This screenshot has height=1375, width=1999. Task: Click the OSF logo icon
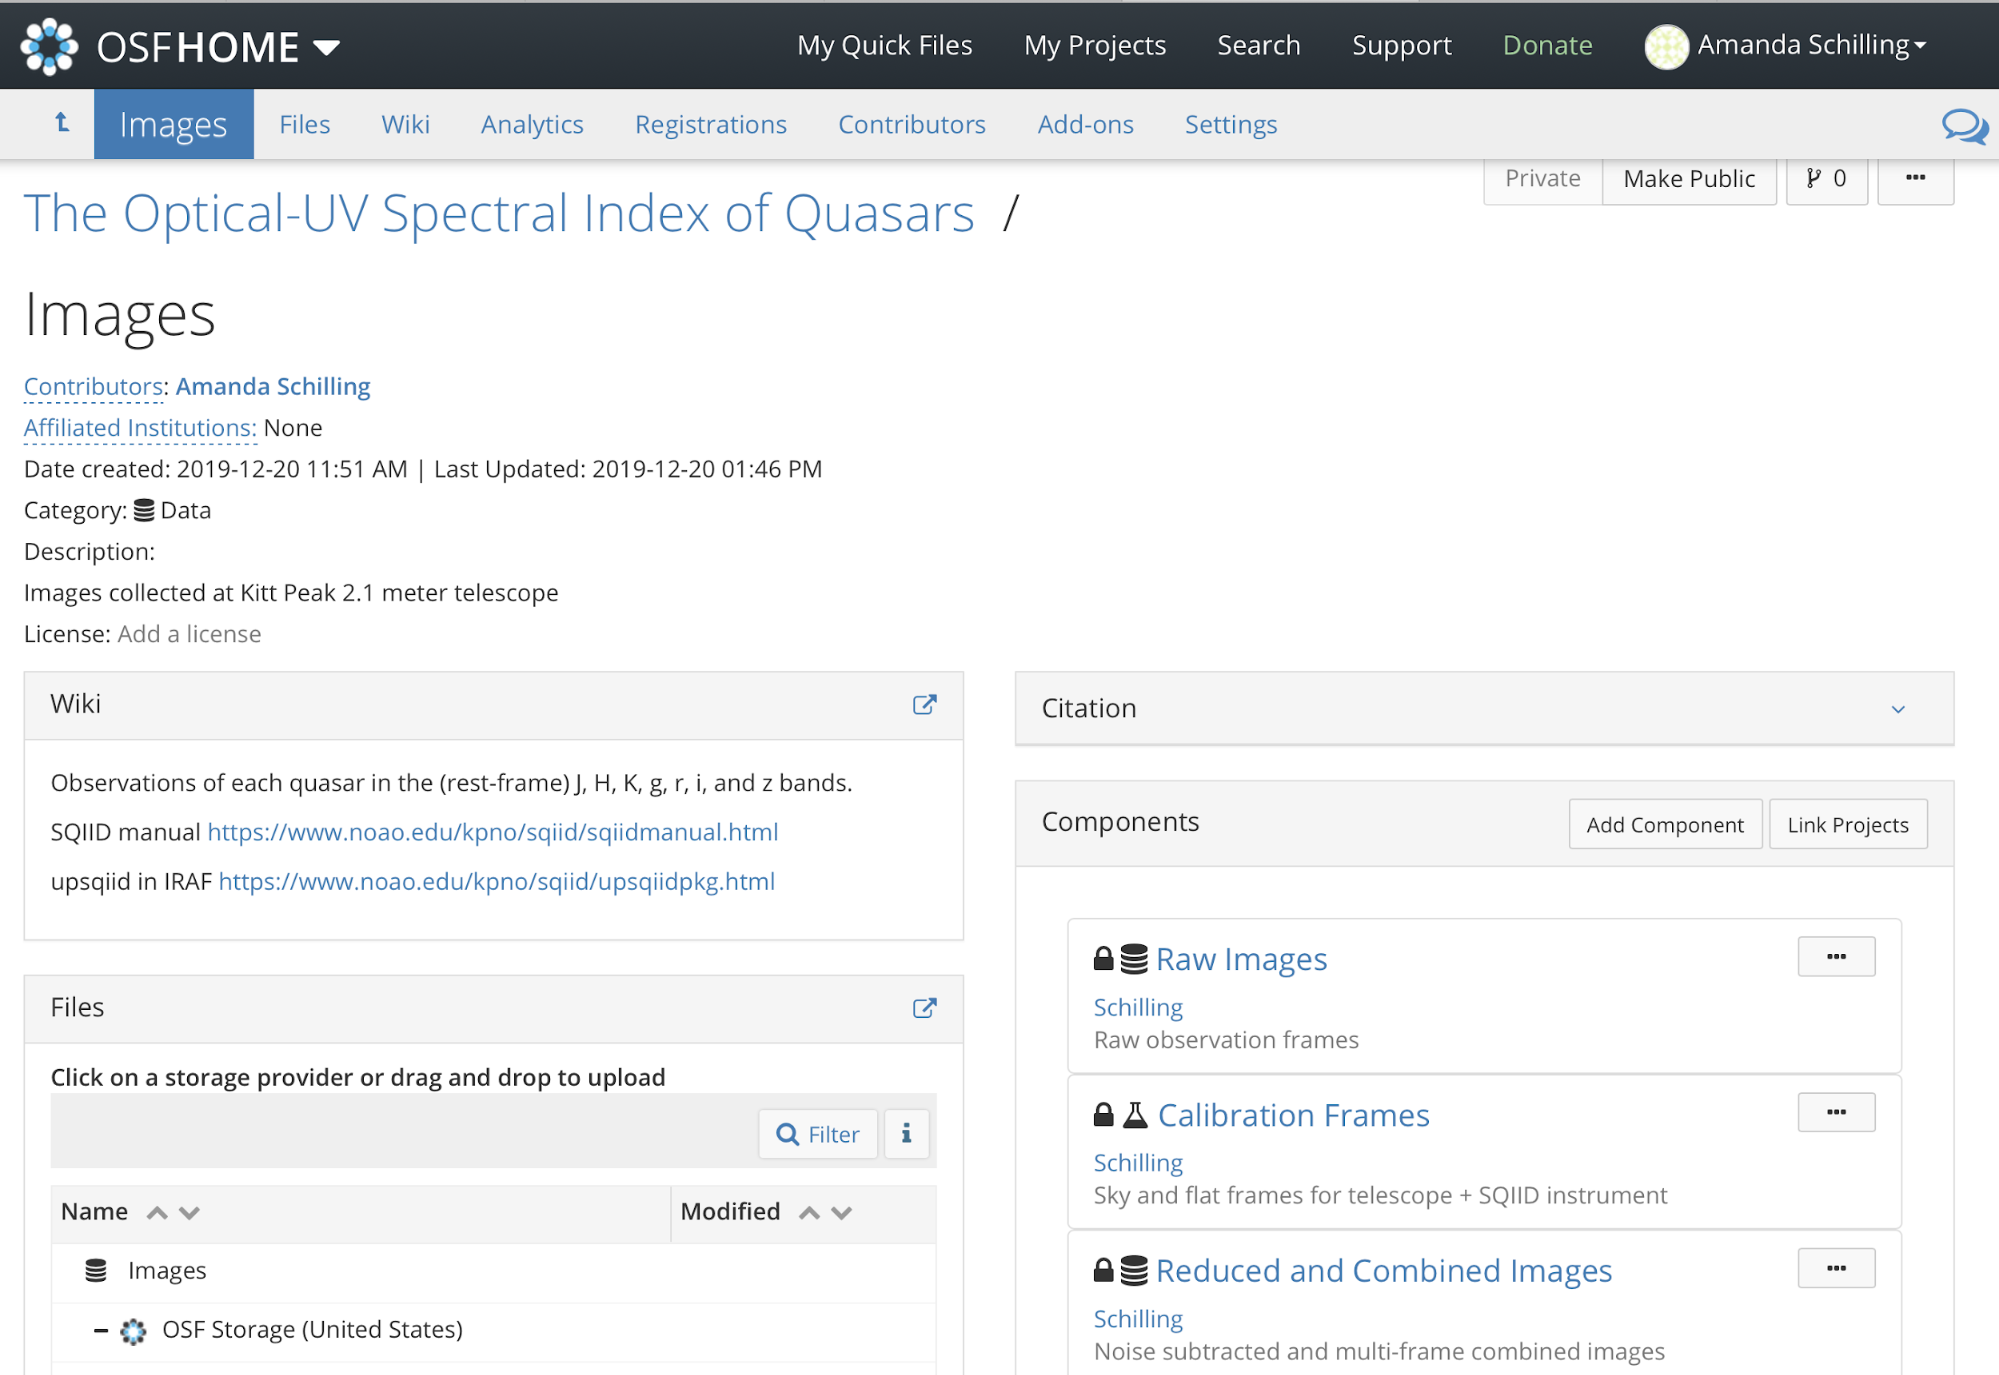[x=49, y=46]
